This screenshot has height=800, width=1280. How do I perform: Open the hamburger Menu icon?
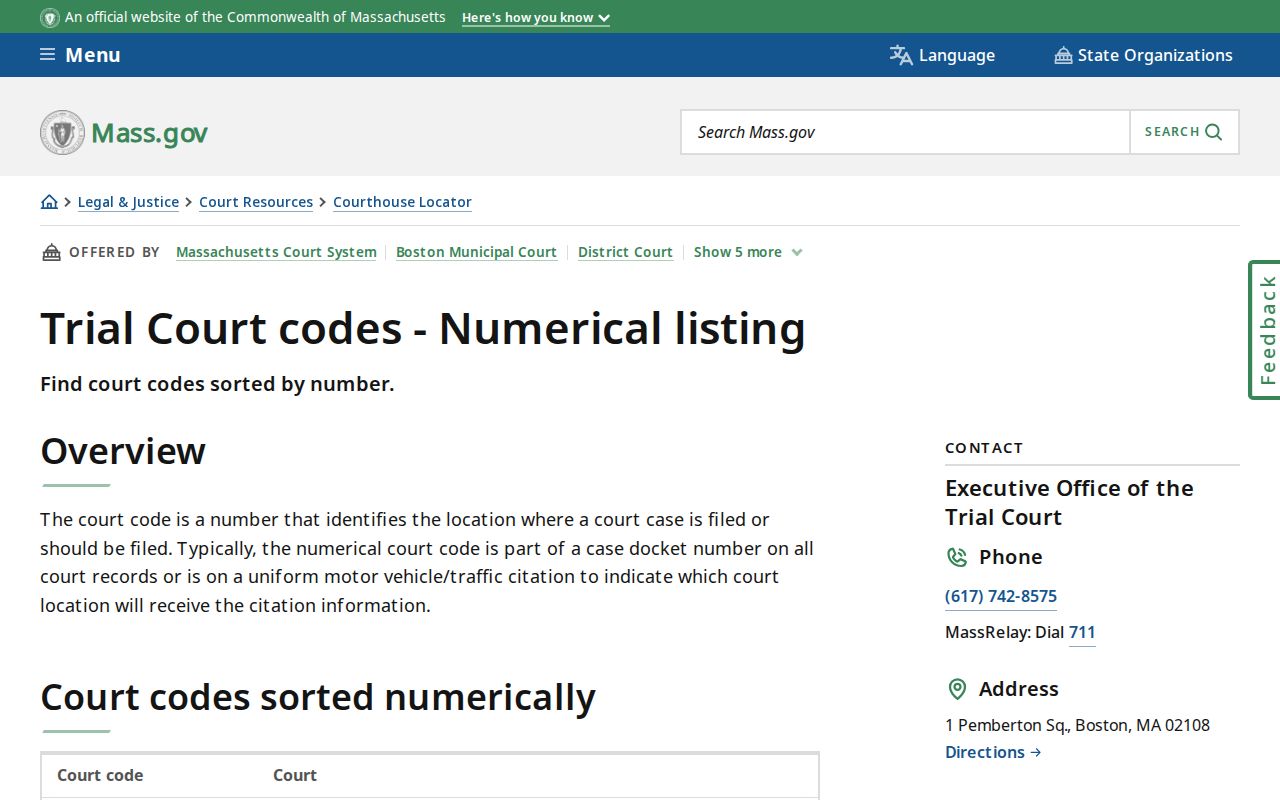point(47,55)
